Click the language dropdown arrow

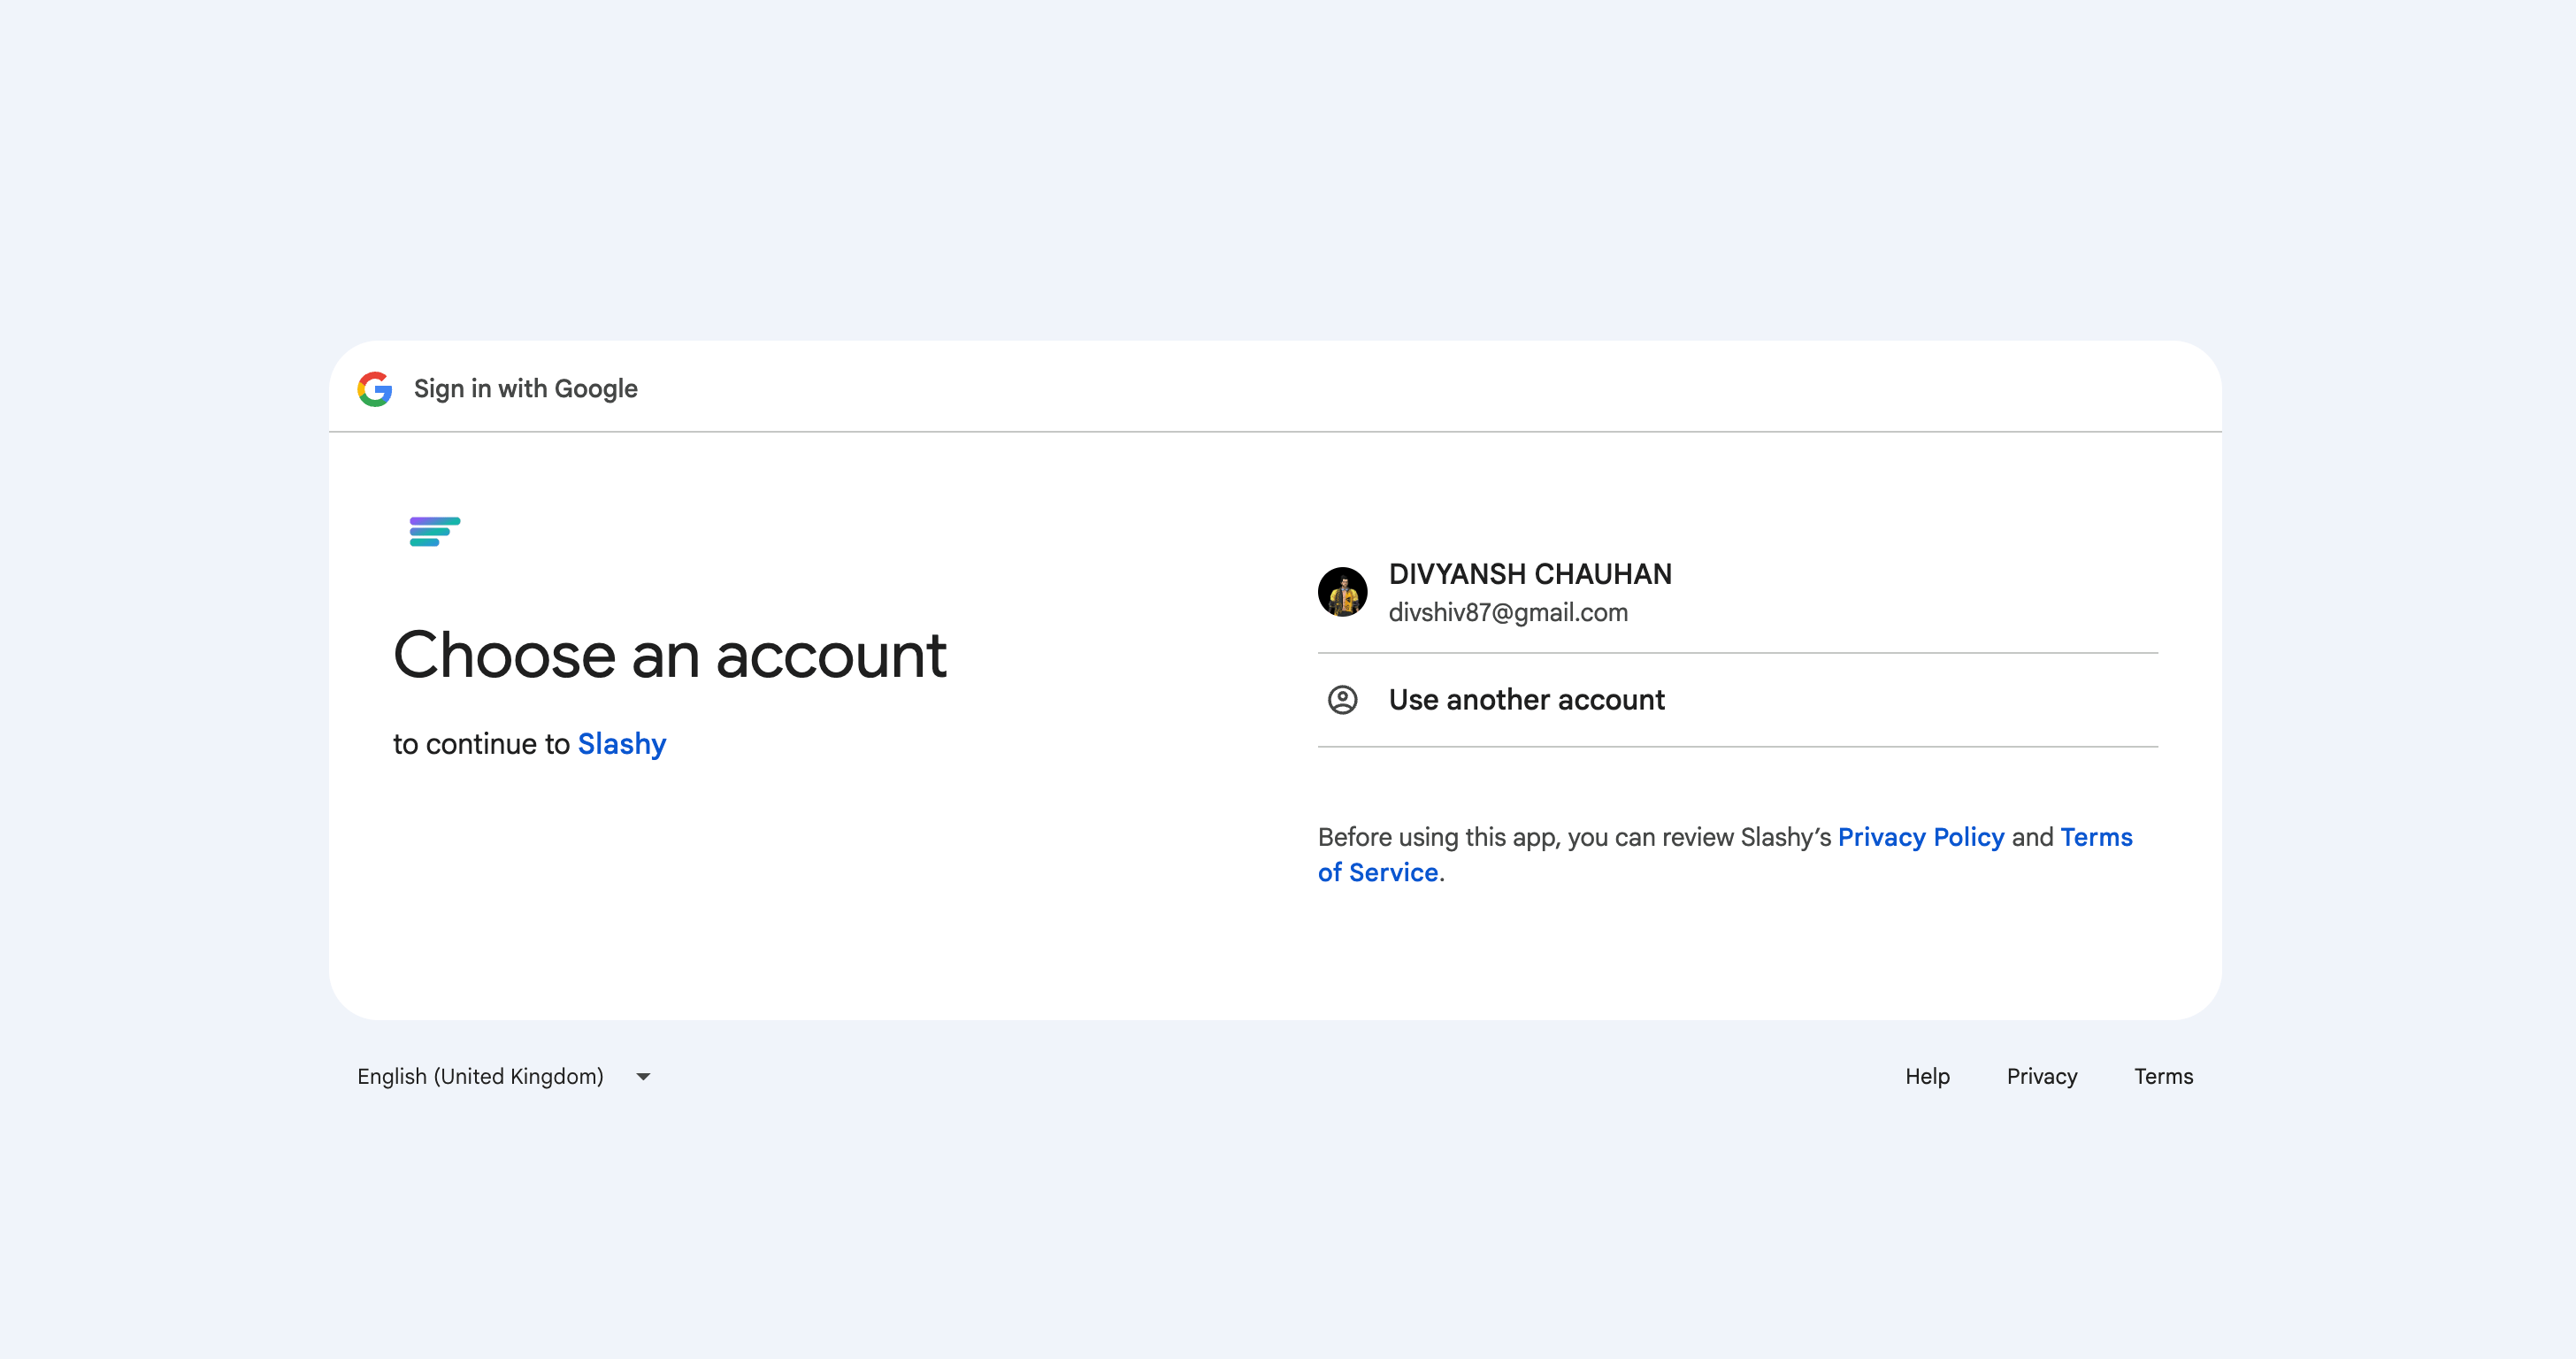643,1077
